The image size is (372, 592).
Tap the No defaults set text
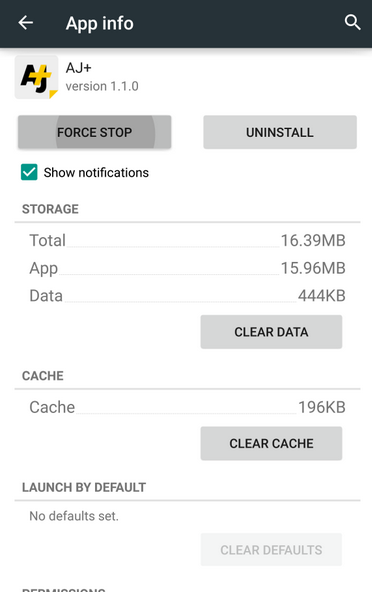[x=74, y=516]
